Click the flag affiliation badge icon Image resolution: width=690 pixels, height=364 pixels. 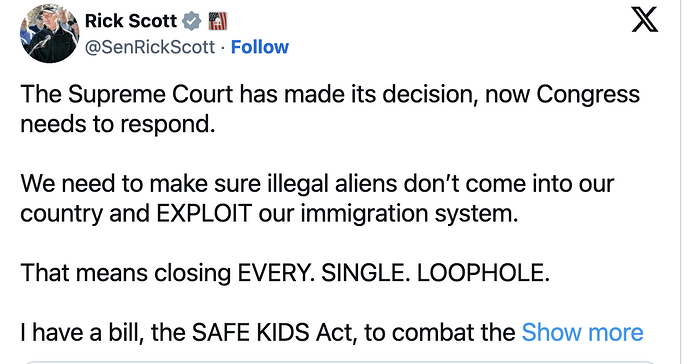(217, 21)
